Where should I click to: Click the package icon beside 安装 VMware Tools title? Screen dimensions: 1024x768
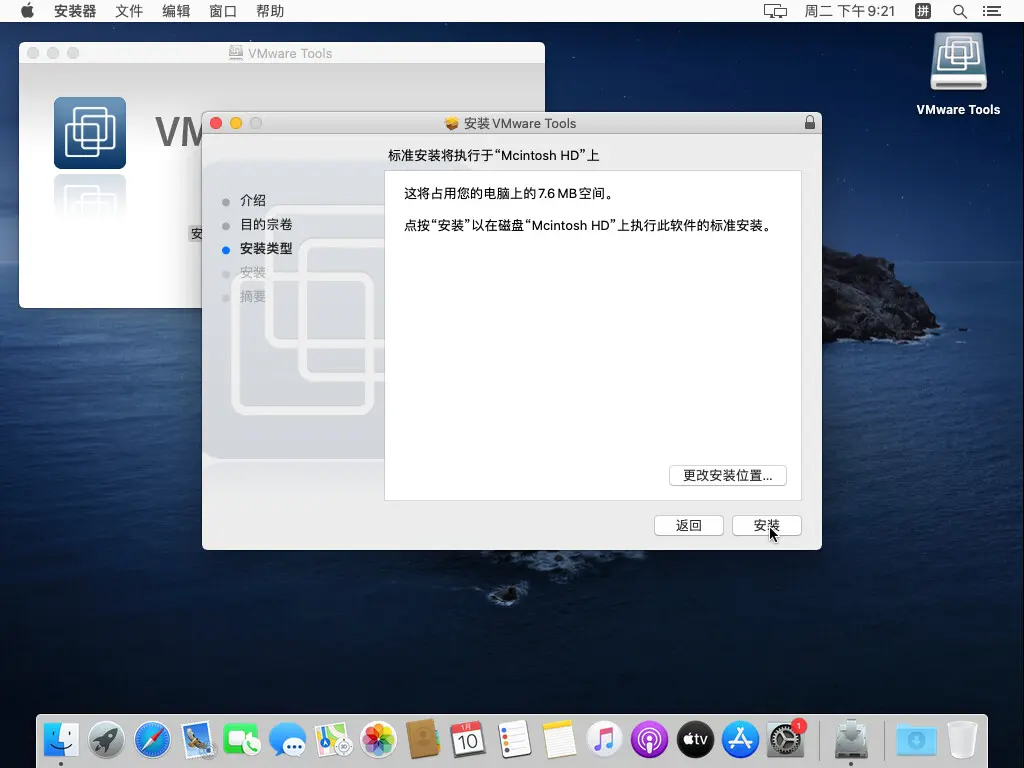pyautogui.click(x=451, y=123)
